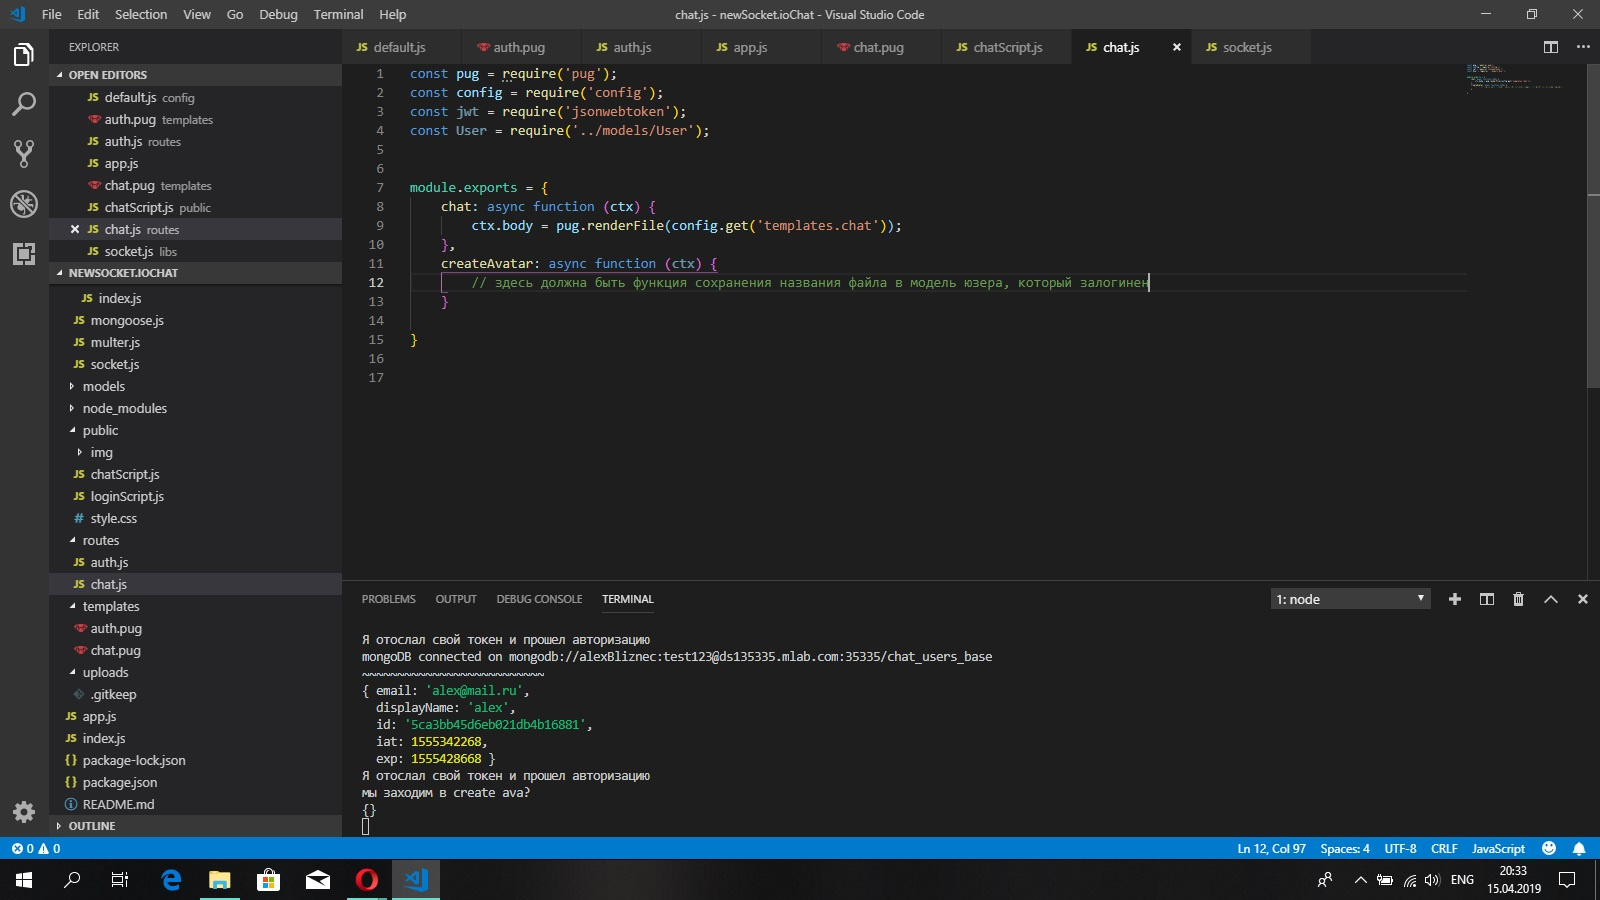The height and width of the screenshot is (900, 1600).
Task: Split the terminal panel
Action: [1487, 599]
